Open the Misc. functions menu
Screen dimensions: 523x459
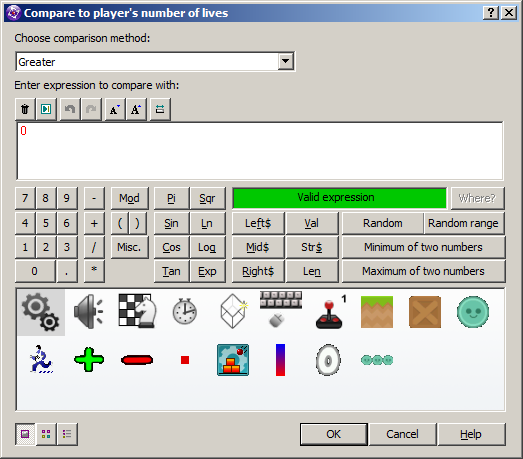coord(129,247)
